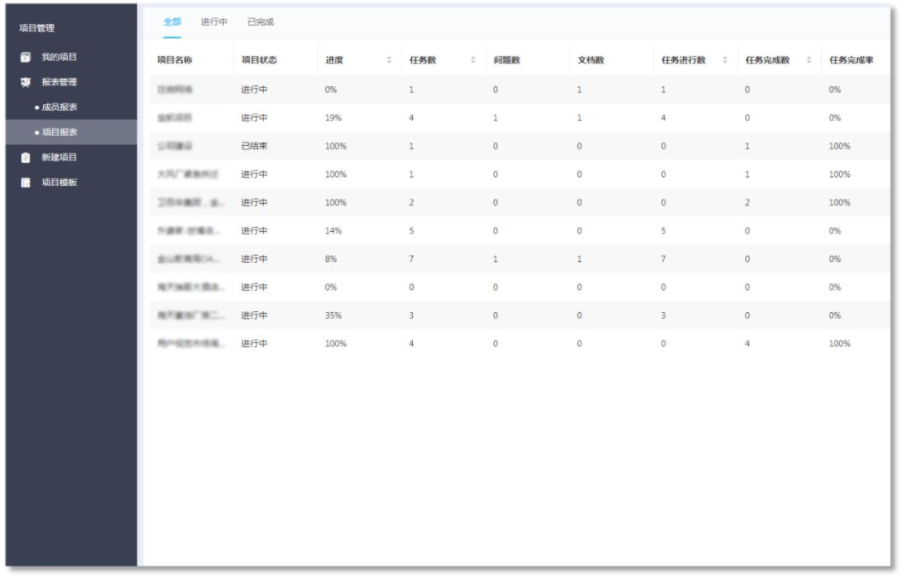This screenshot has height=584, width=905.
Task: Switch to the 进行中 tab
Action: click(x=214, y=21)
